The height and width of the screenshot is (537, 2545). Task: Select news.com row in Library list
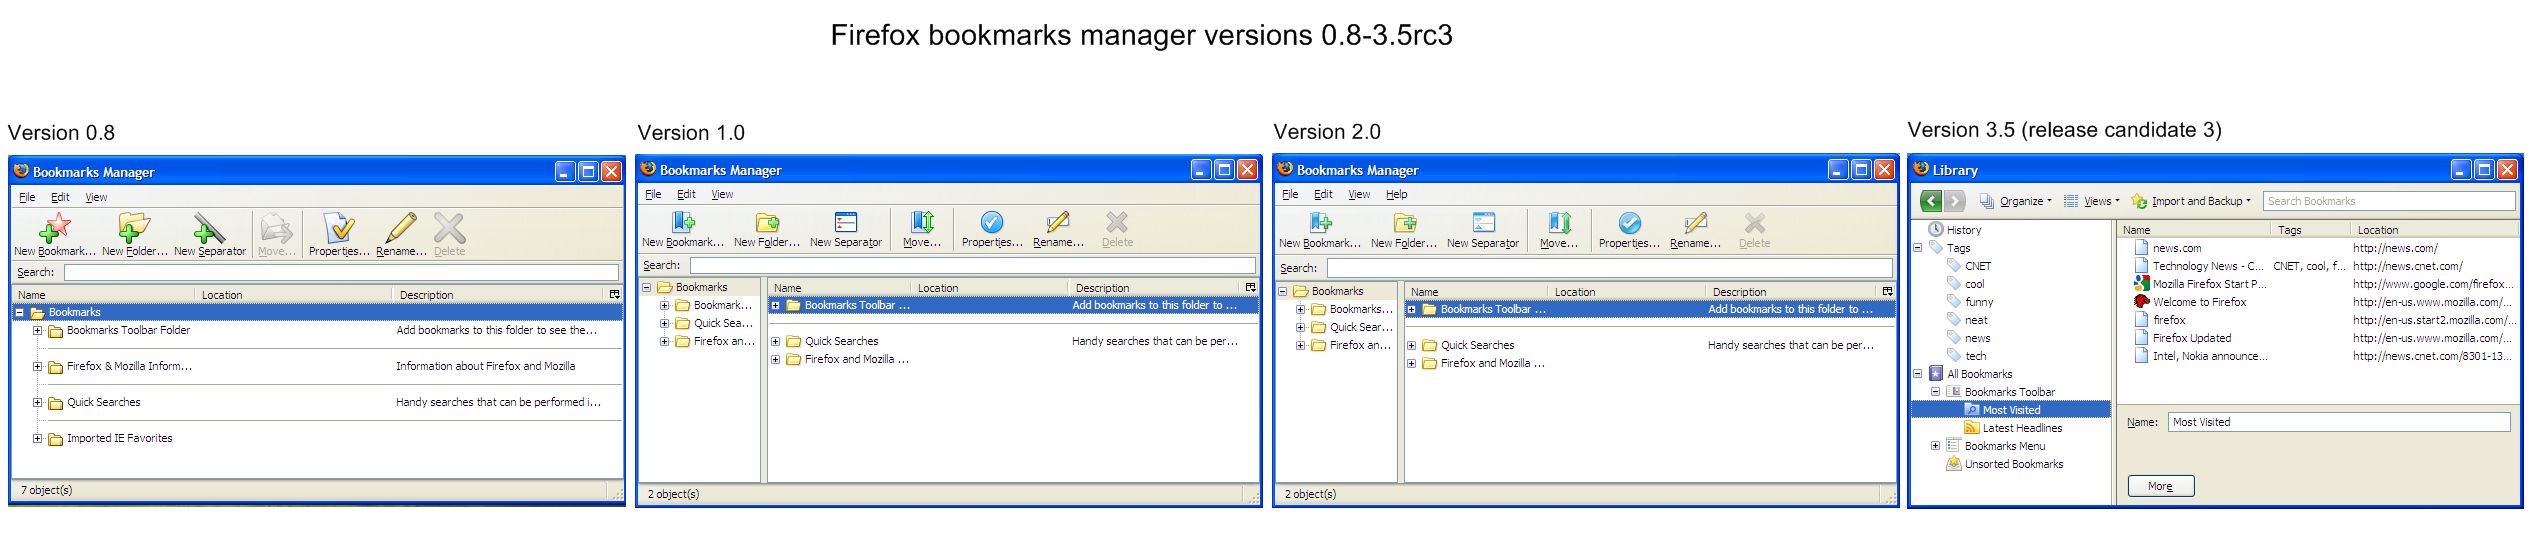[x=2318, y=248]
